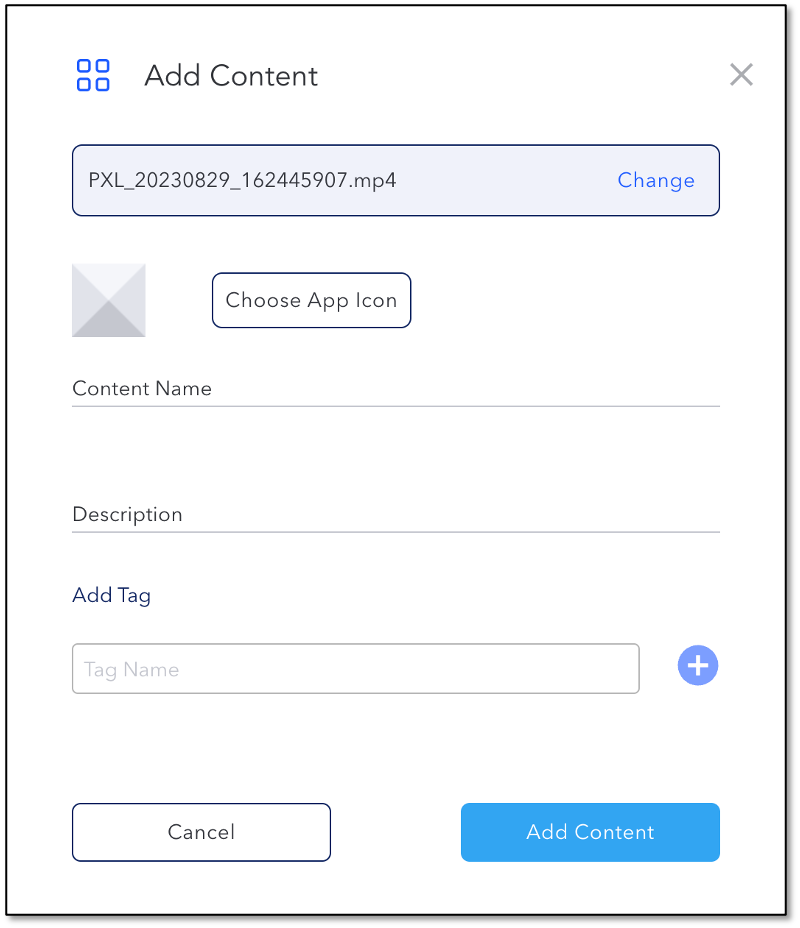Click the Tag Name placeholder text
This screenshot has width=800, height=928.
pyautogui.click(x=131, y=670)
